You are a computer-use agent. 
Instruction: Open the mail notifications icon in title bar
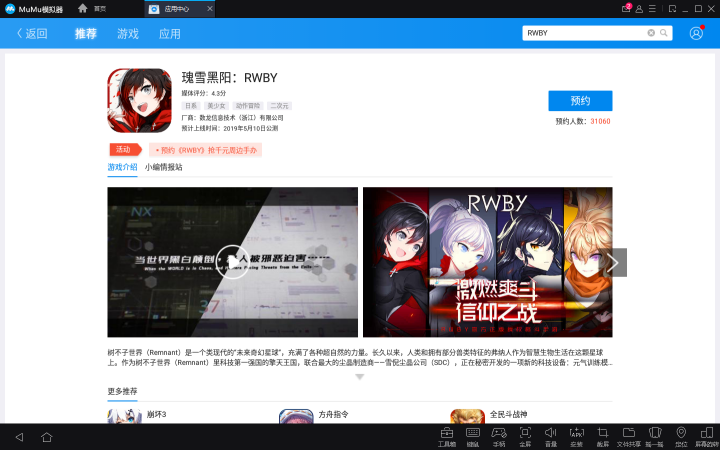tap(626, 8)
